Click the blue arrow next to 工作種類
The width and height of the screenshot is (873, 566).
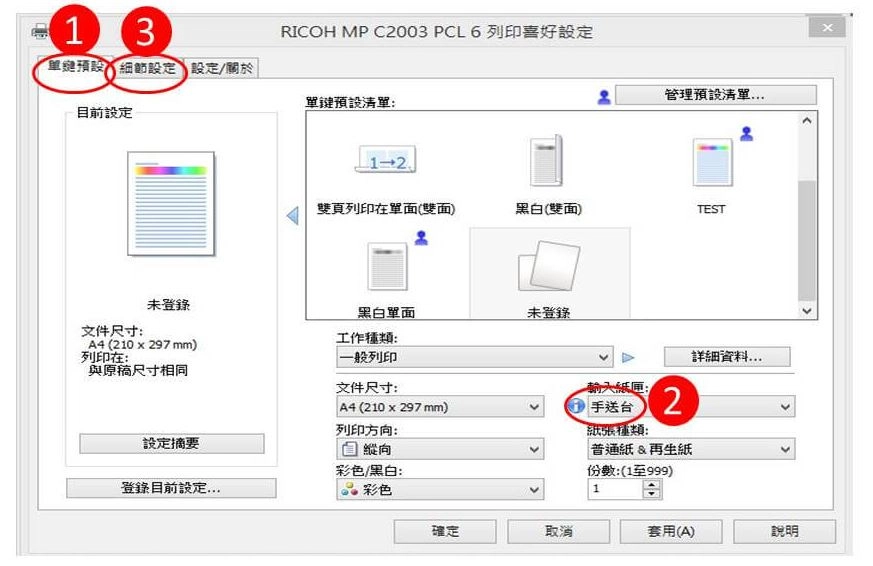point(628,357)
